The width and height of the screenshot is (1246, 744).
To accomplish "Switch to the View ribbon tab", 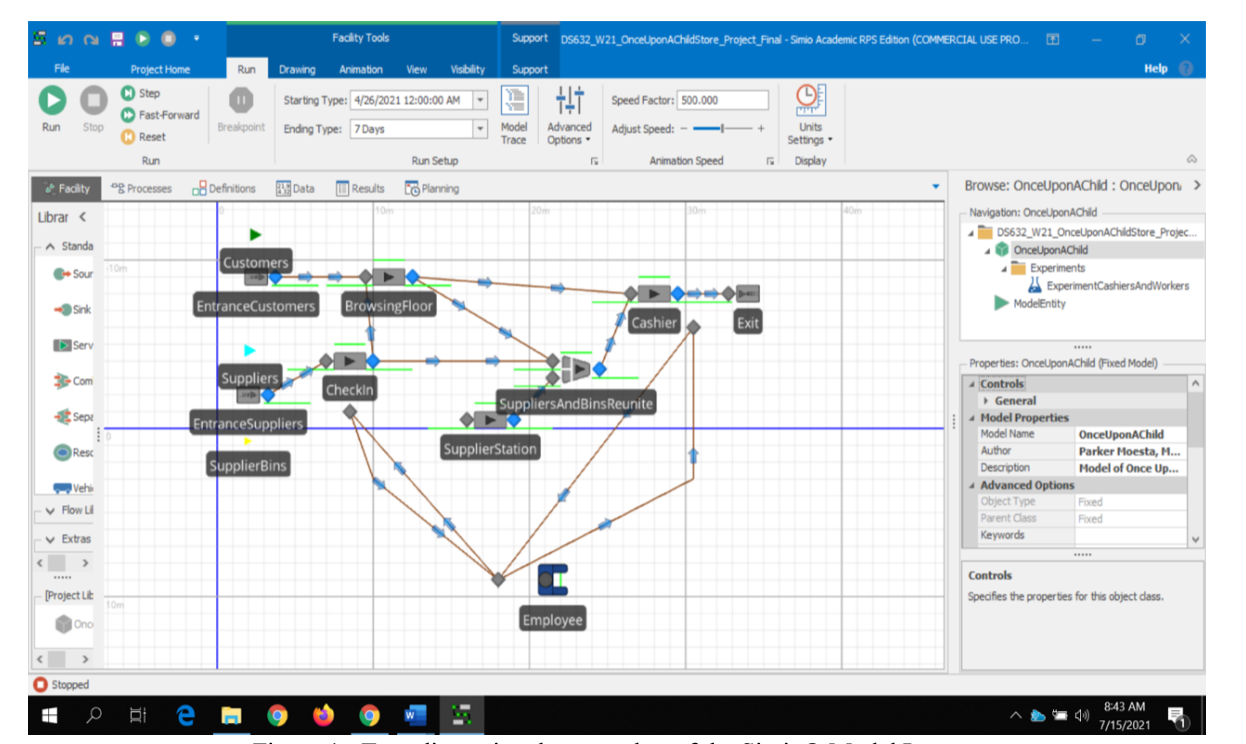I will 417,69.
